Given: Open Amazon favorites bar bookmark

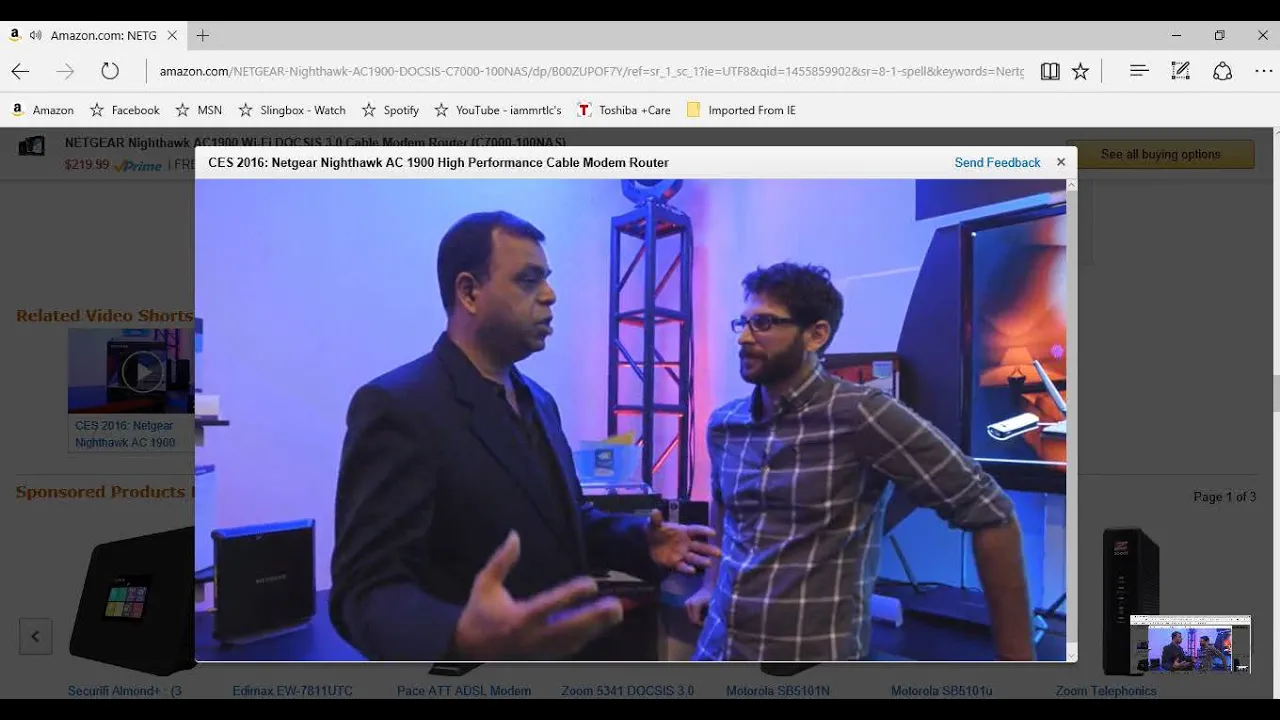Looking at the screenshot, I should pyautogui.click(x=42, y=110).
